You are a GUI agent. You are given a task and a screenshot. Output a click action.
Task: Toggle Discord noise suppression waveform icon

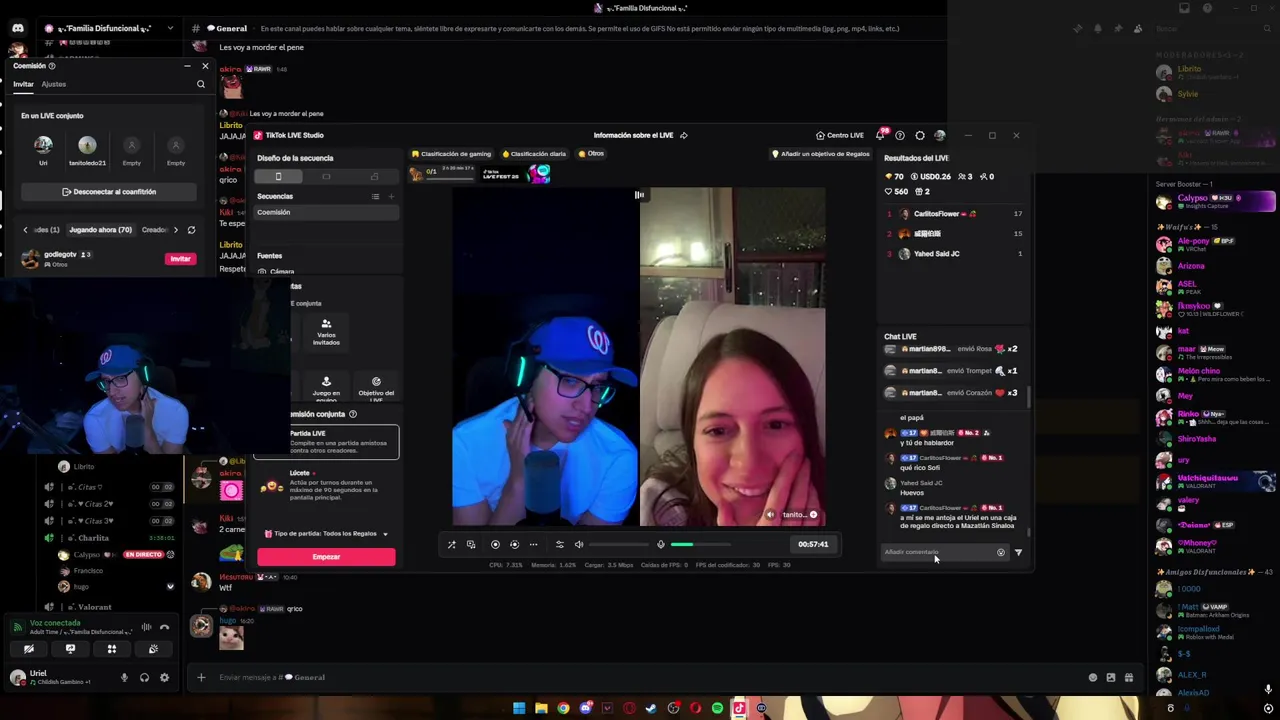pyautogui.click(x=146, y=627)
